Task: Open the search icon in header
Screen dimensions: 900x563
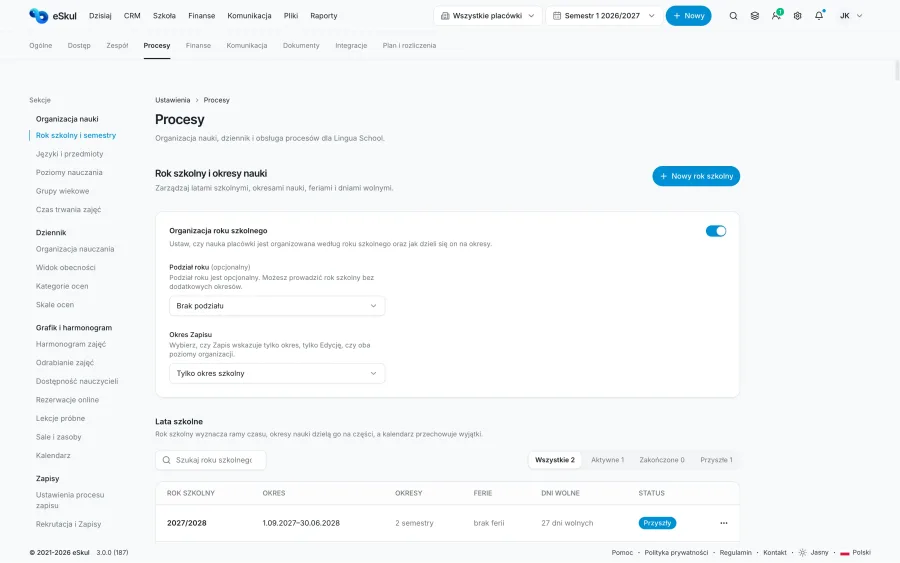Action: 733,16
